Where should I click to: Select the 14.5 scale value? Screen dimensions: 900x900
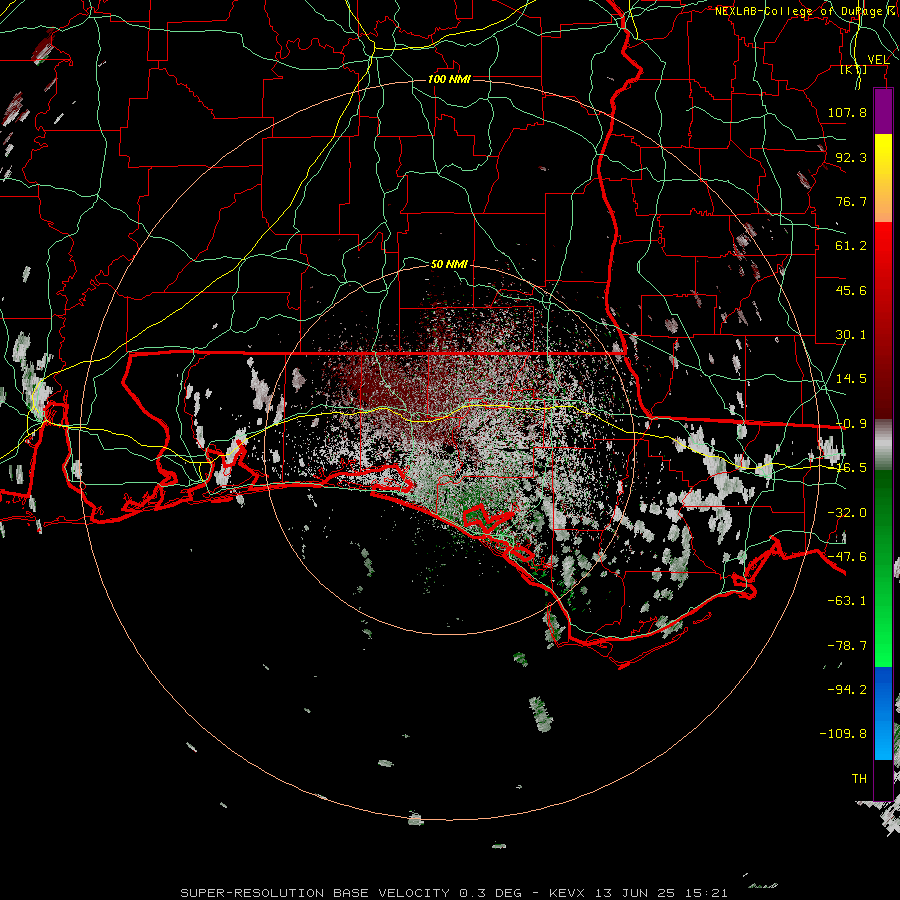tap(851, 379)
